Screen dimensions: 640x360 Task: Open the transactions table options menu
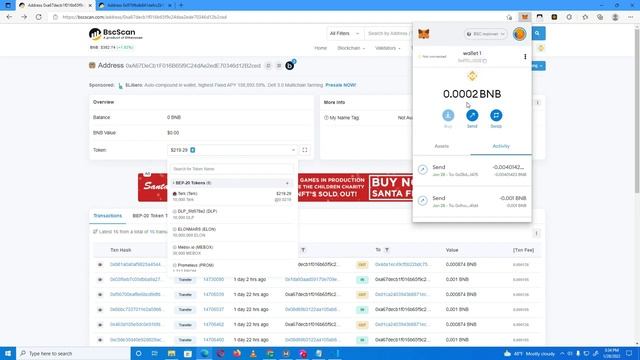click(x=536, y=233)
